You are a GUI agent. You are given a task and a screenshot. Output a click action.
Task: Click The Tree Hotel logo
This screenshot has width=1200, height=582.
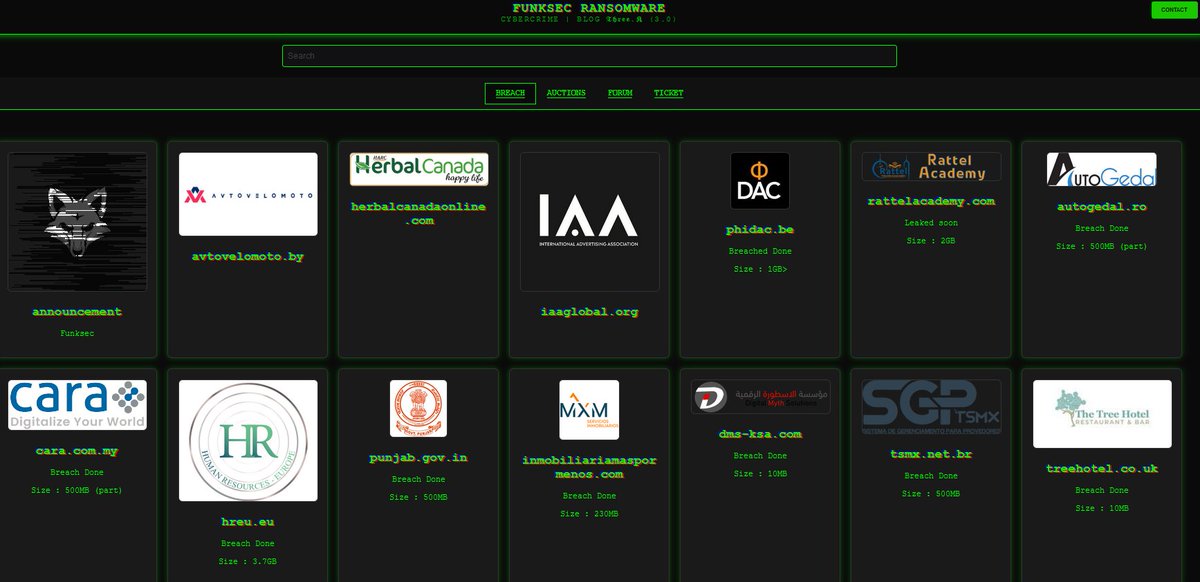tap(1102, 414)
